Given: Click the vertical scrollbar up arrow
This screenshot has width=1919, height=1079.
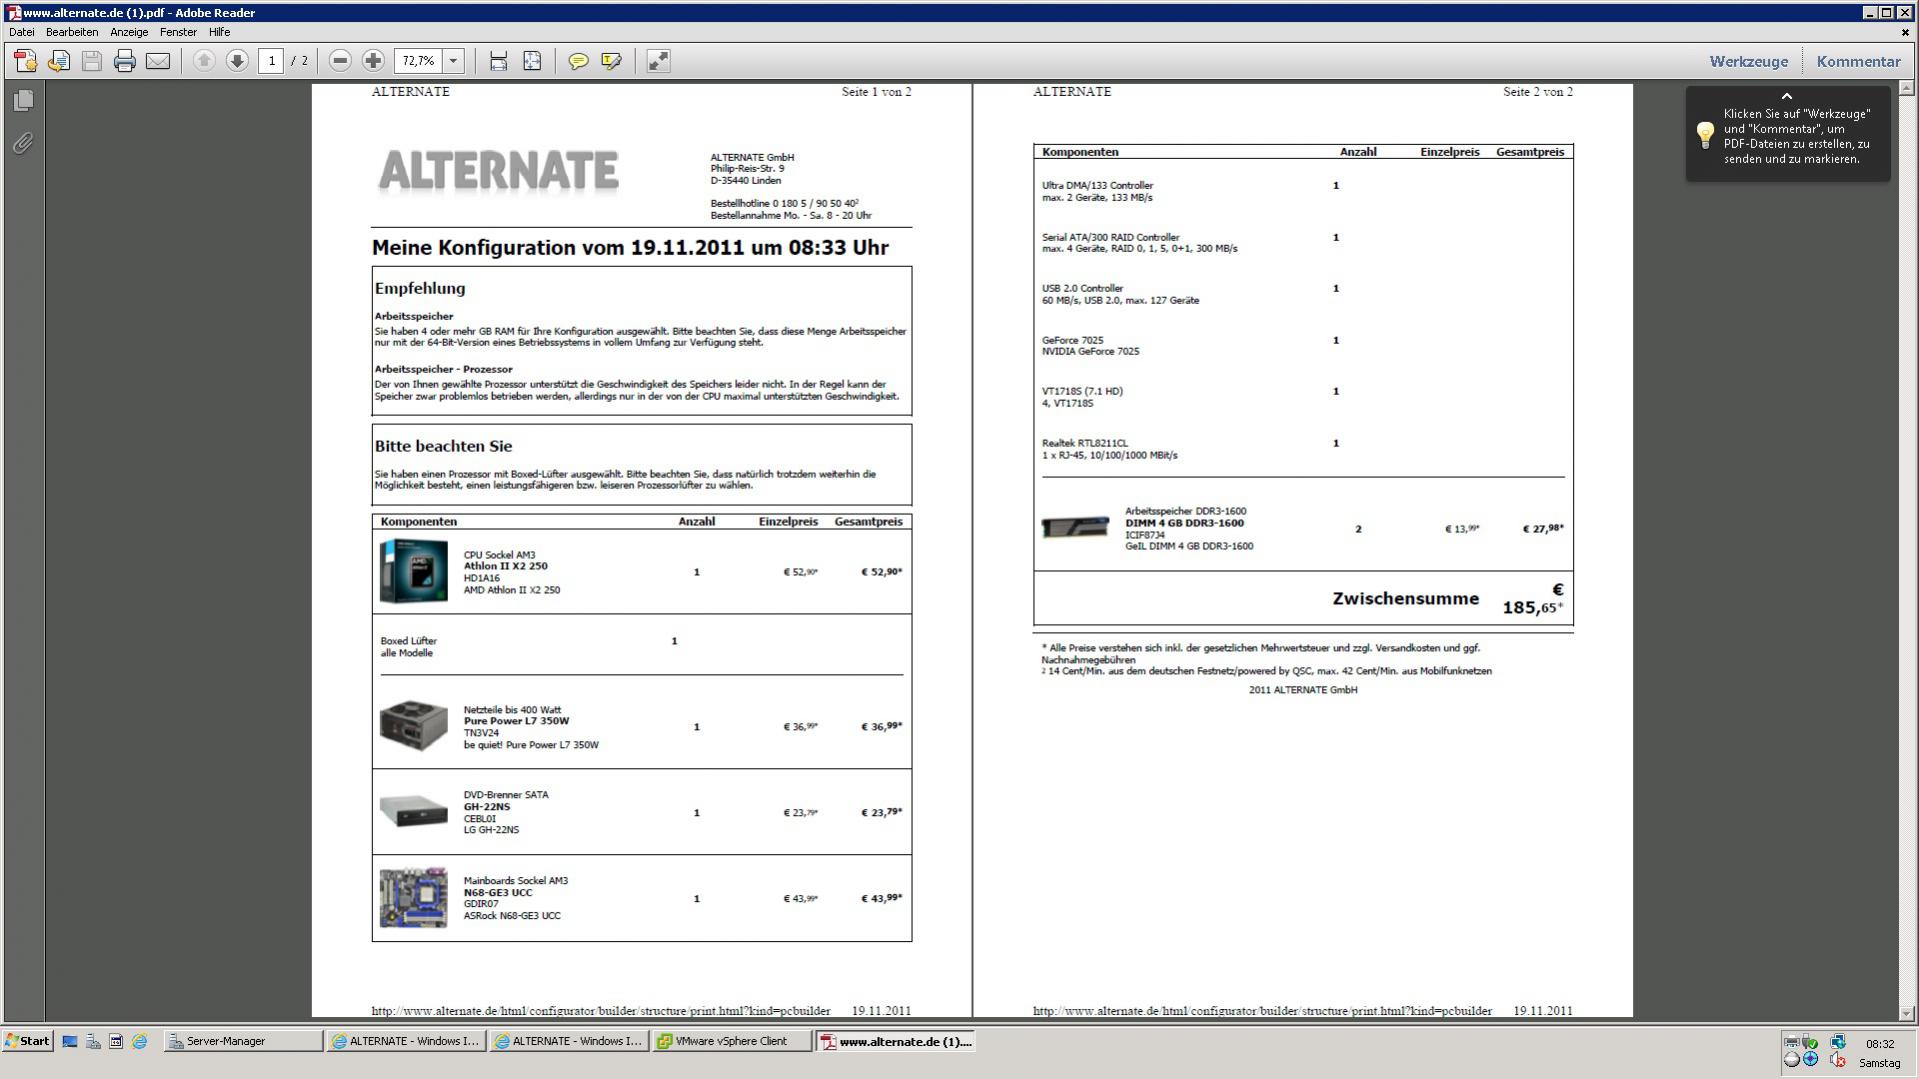Looking at the screenshot, I should click(x=1907, y=89).
